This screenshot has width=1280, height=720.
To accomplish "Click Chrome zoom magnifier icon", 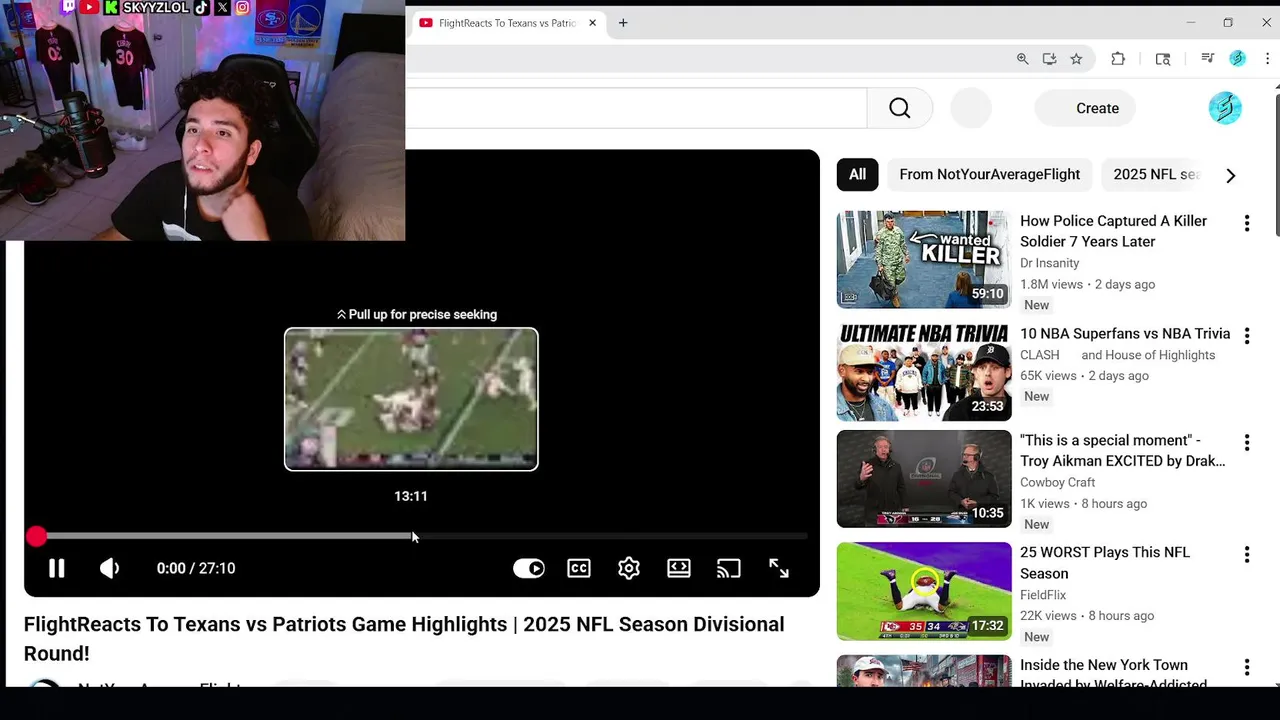I will (1022, 59).
